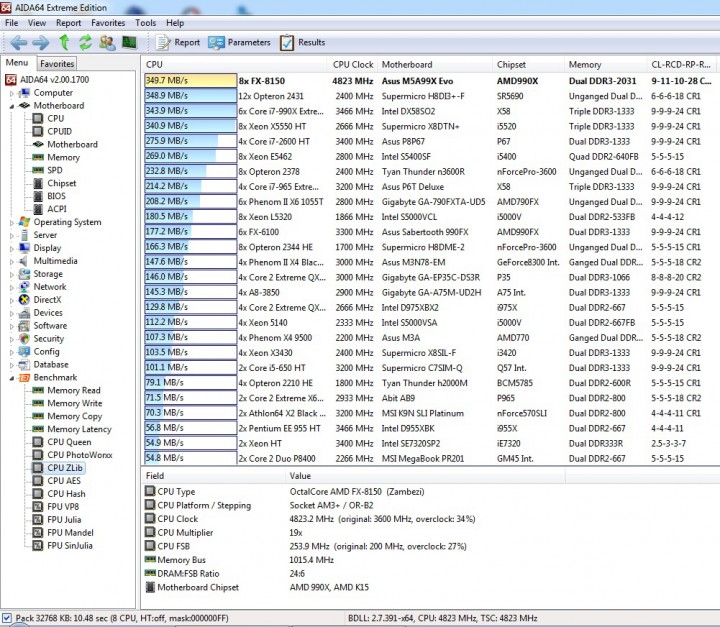Screen dimensions: 720x627
Task: Click the Field column header in details
Action: (213, 475)
